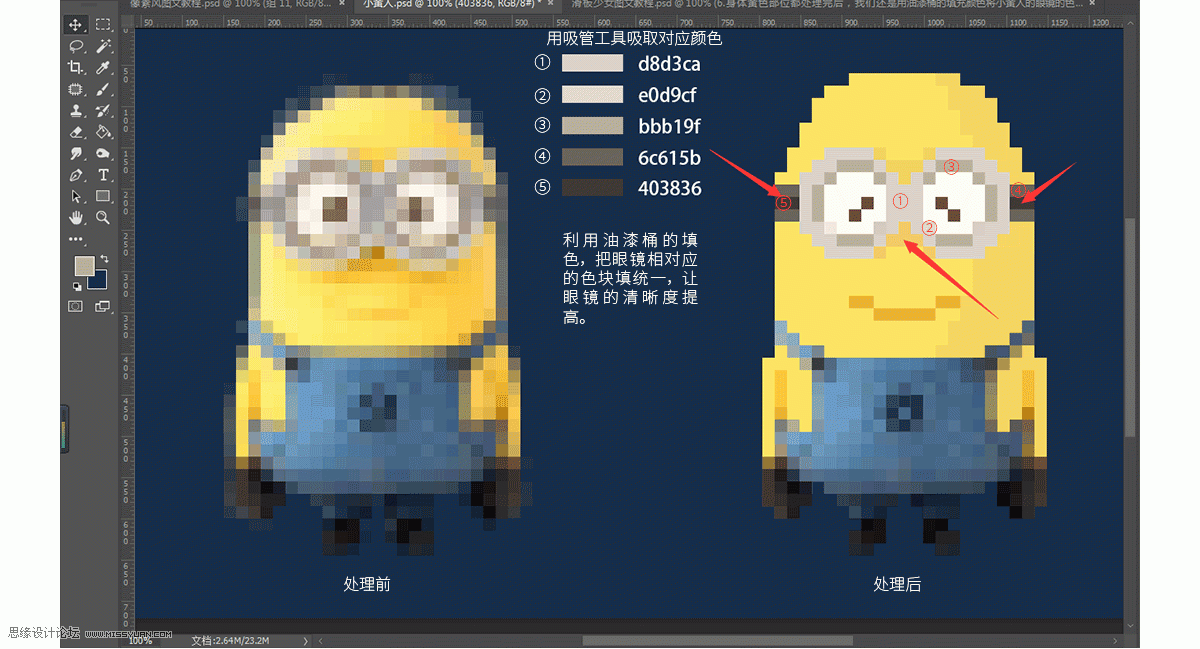The height and width of the screenshot is (649, 1200).
Task: Select the Smudge tool
Action: coord(76,153)
